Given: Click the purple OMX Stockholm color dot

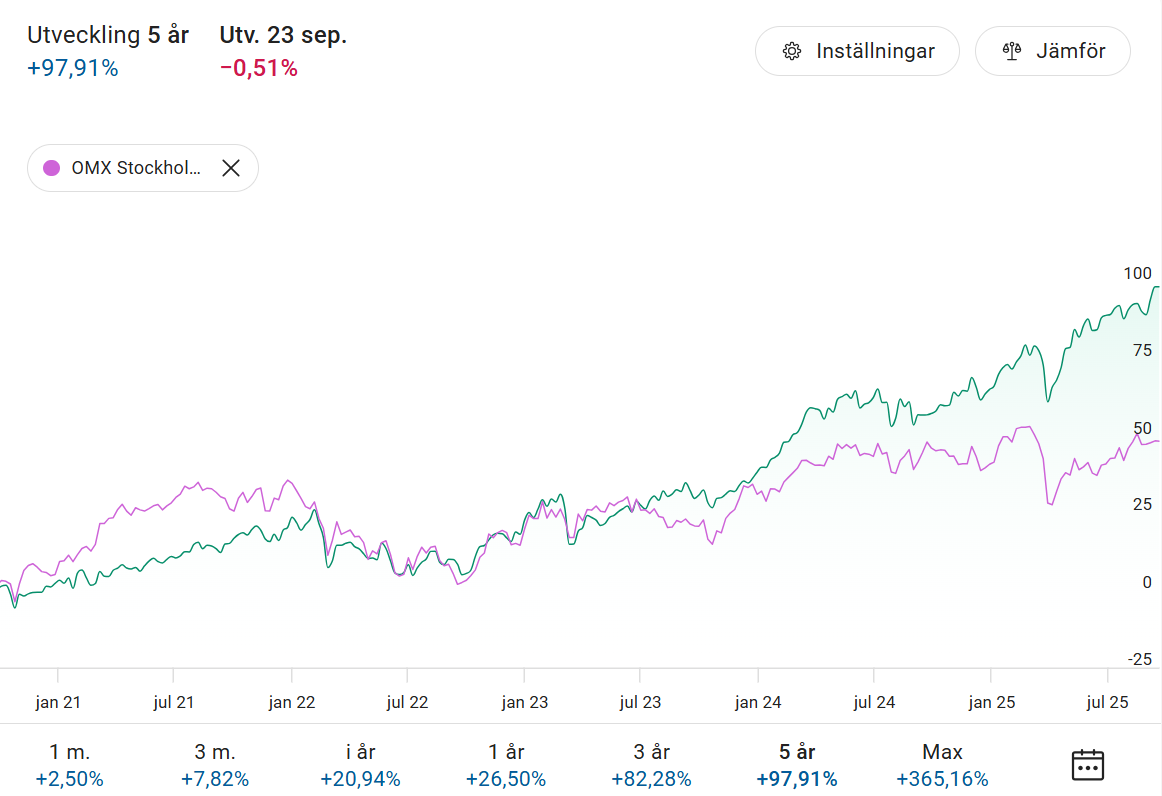Looking at the screenshot, I should point(51,168).
